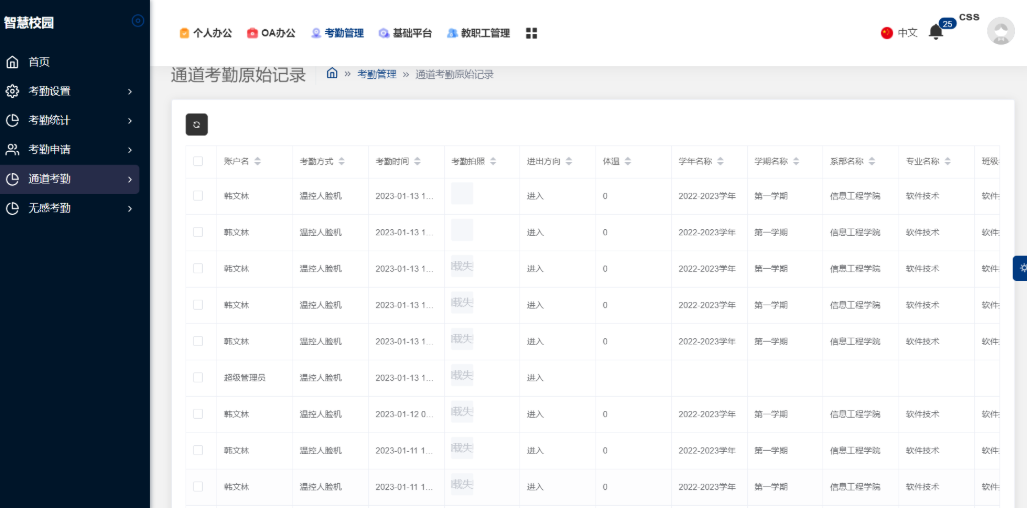Image resolution: width=1027 pixels, height=508 pixels.
Task: Expand the 通道考勤 chevron
Action: coord(130,179)
